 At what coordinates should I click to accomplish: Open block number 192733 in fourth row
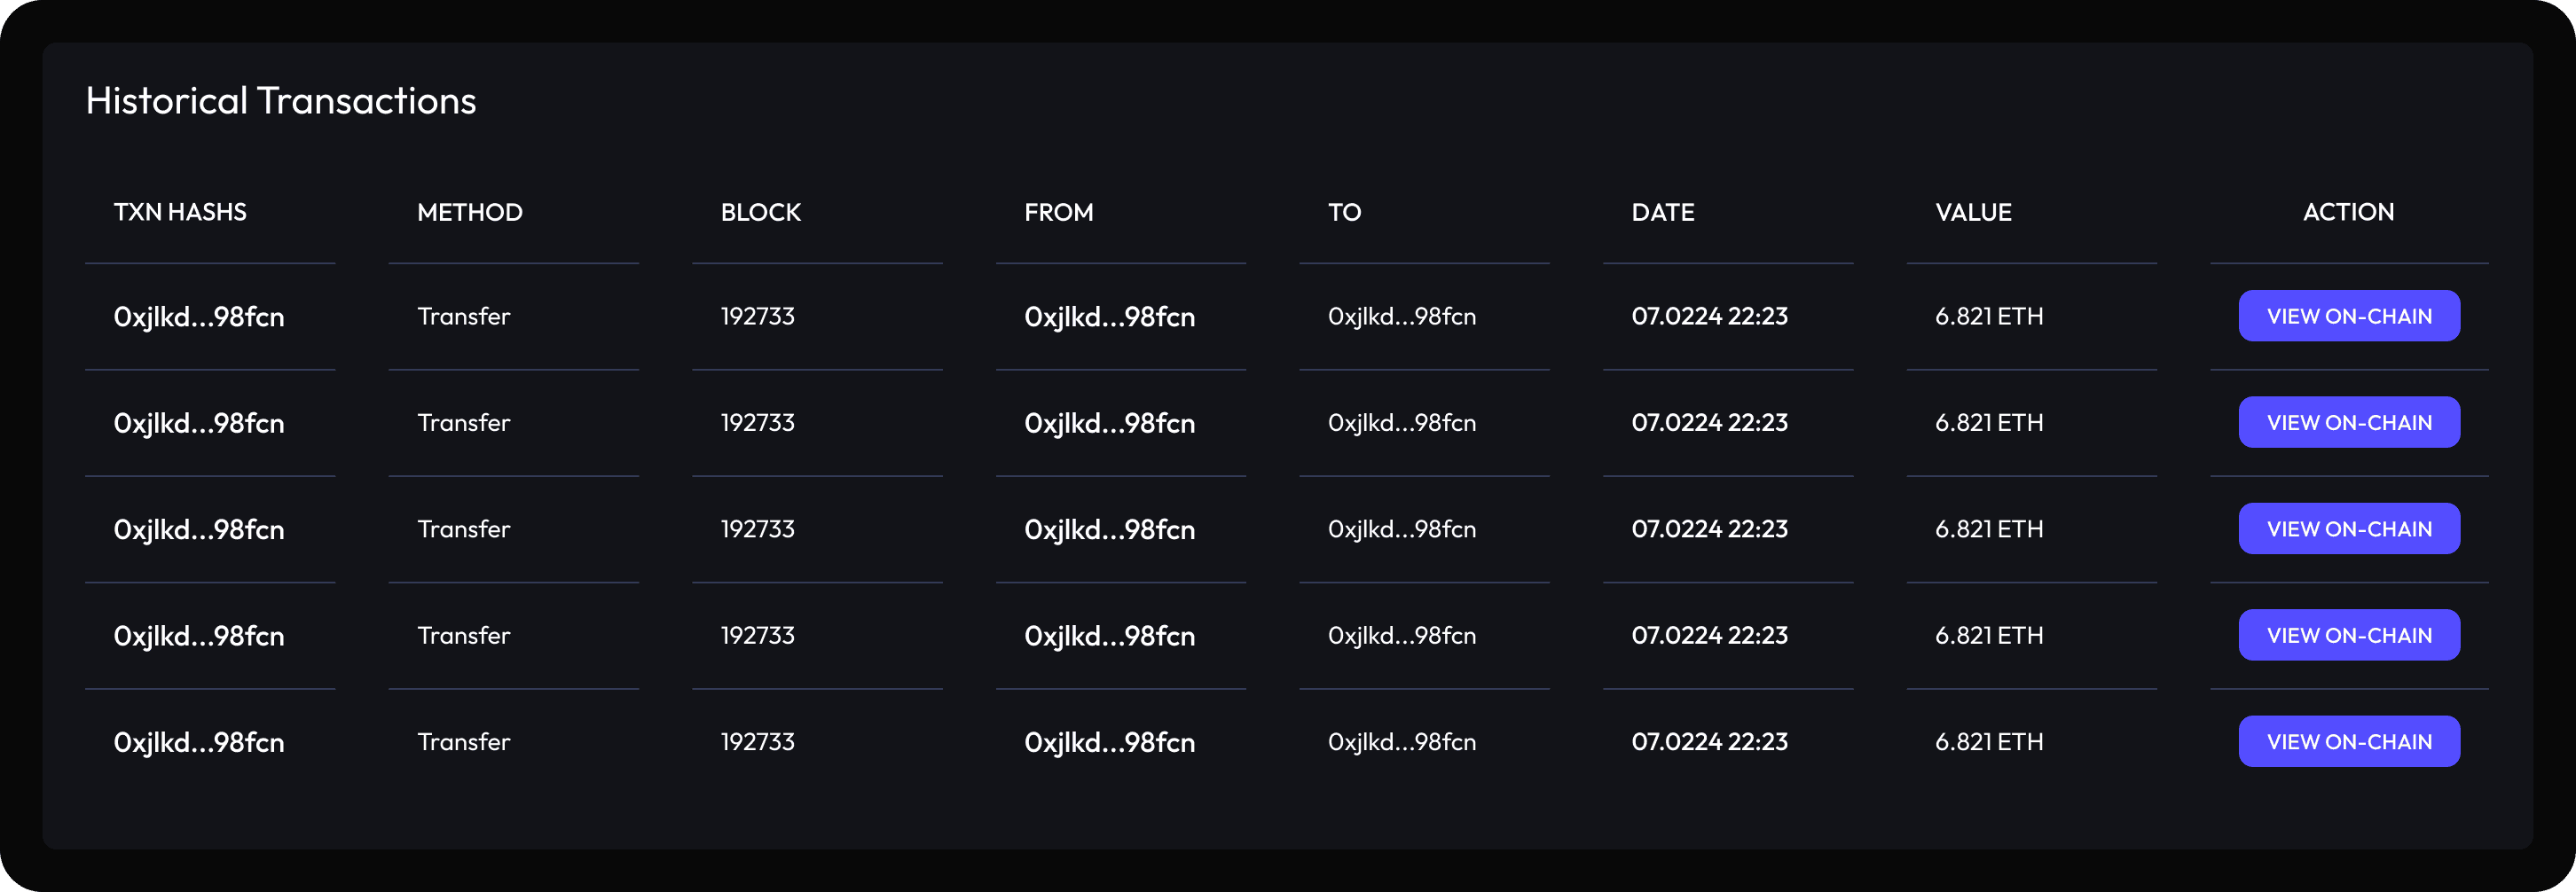758,635
